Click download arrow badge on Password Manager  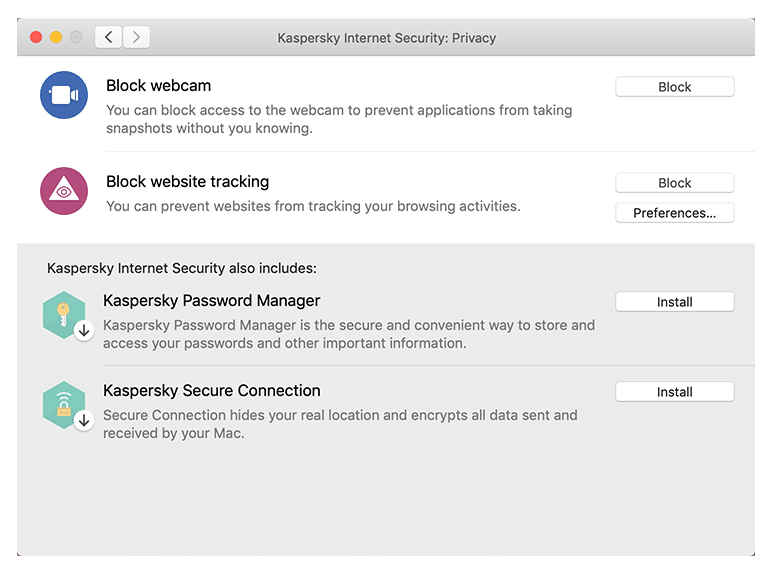click(x=84, y=331)
